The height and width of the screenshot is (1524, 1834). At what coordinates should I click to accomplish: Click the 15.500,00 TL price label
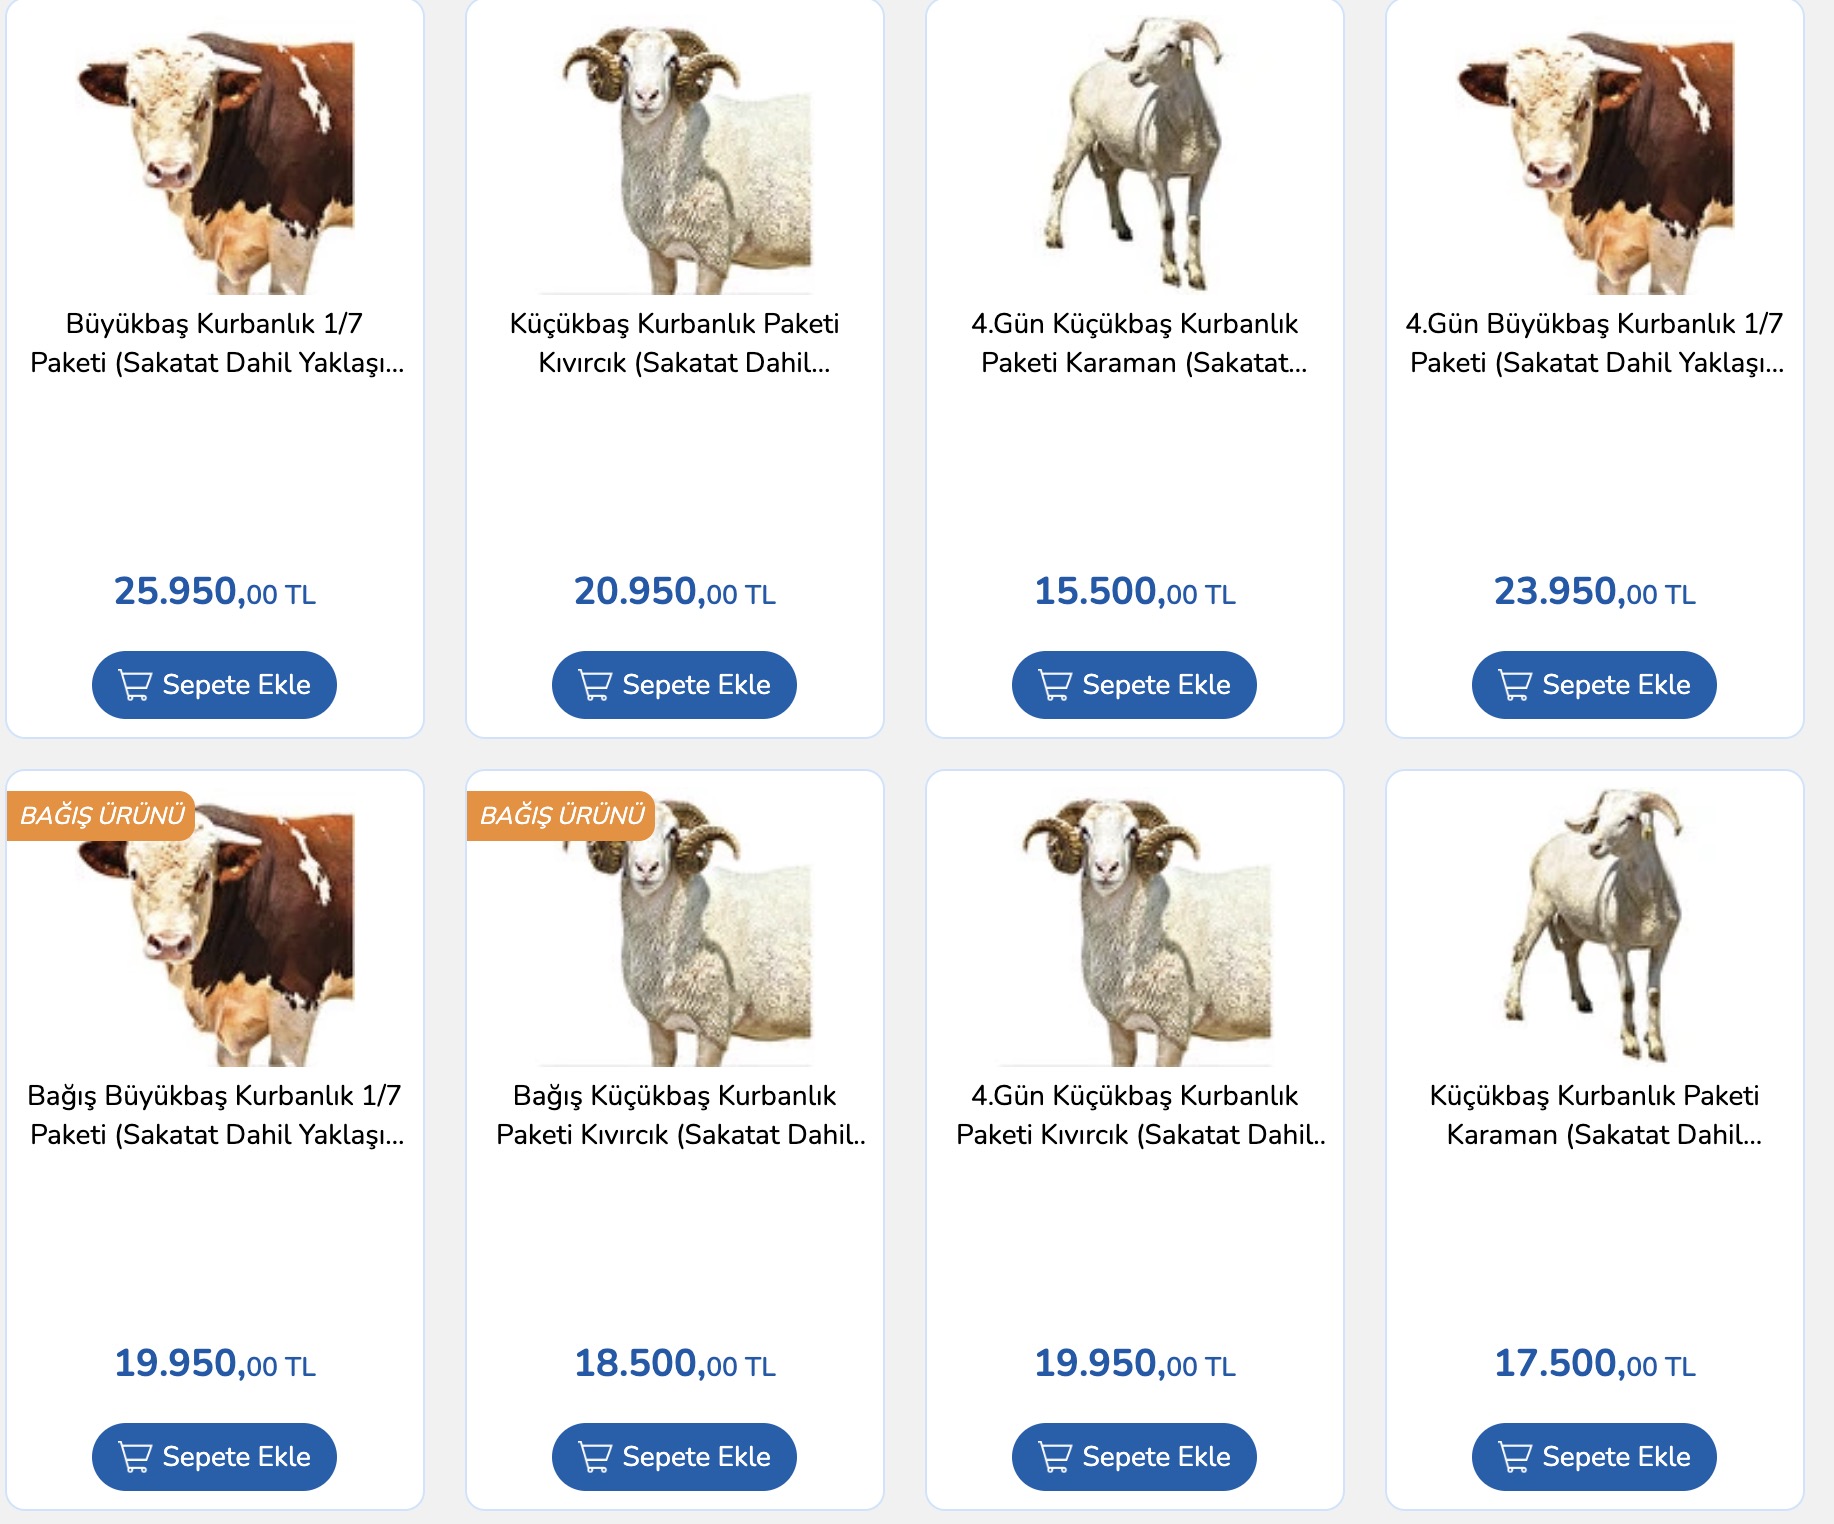[1135, 591]
